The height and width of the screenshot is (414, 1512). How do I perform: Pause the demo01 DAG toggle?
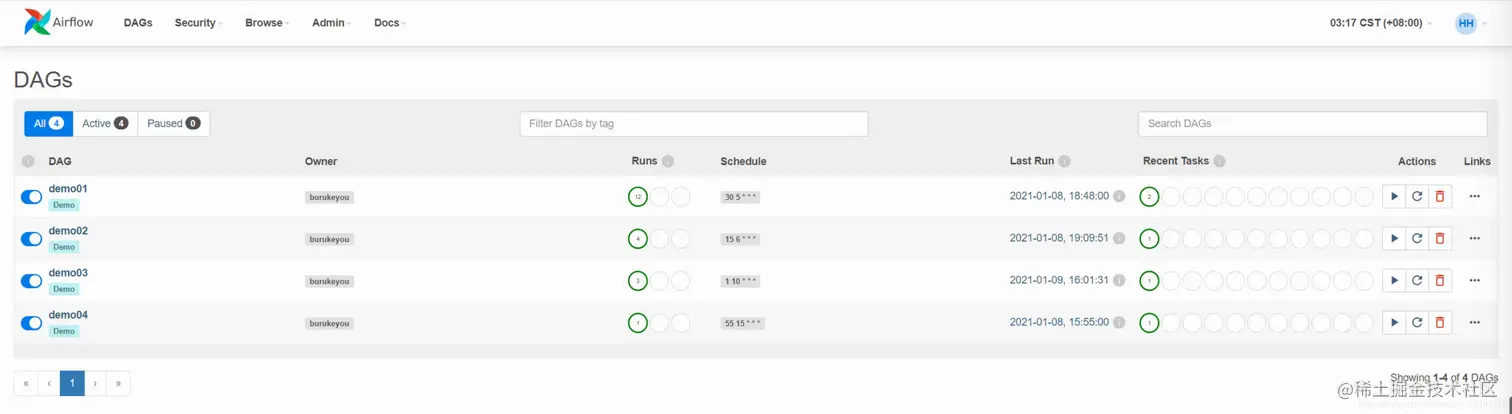click(x=31, y=197)
